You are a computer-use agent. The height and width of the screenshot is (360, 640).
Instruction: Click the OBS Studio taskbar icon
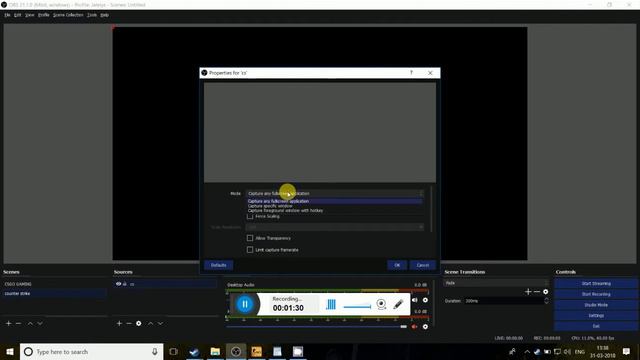(x=236, y=351)
